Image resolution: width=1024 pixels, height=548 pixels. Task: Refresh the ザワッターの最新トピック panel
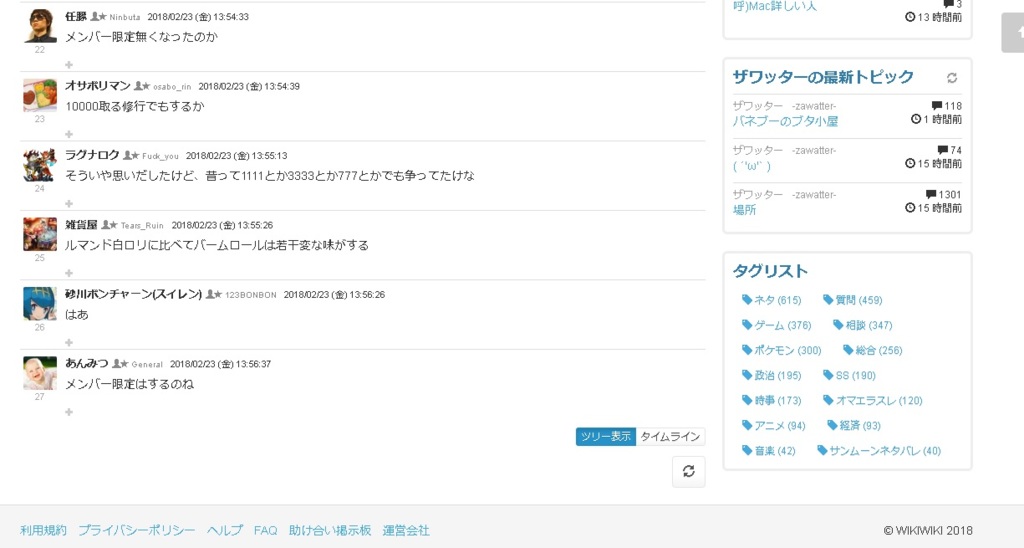click(951, 78)
